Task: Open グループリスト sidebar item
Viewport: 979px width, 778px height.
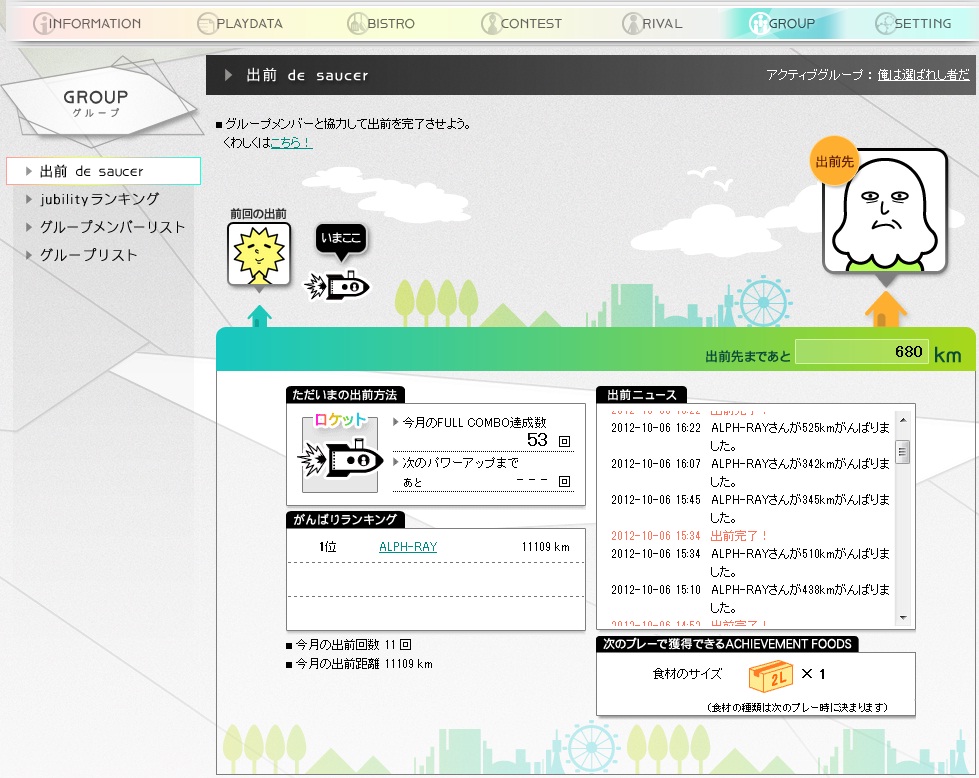Action: click(88, 255)
